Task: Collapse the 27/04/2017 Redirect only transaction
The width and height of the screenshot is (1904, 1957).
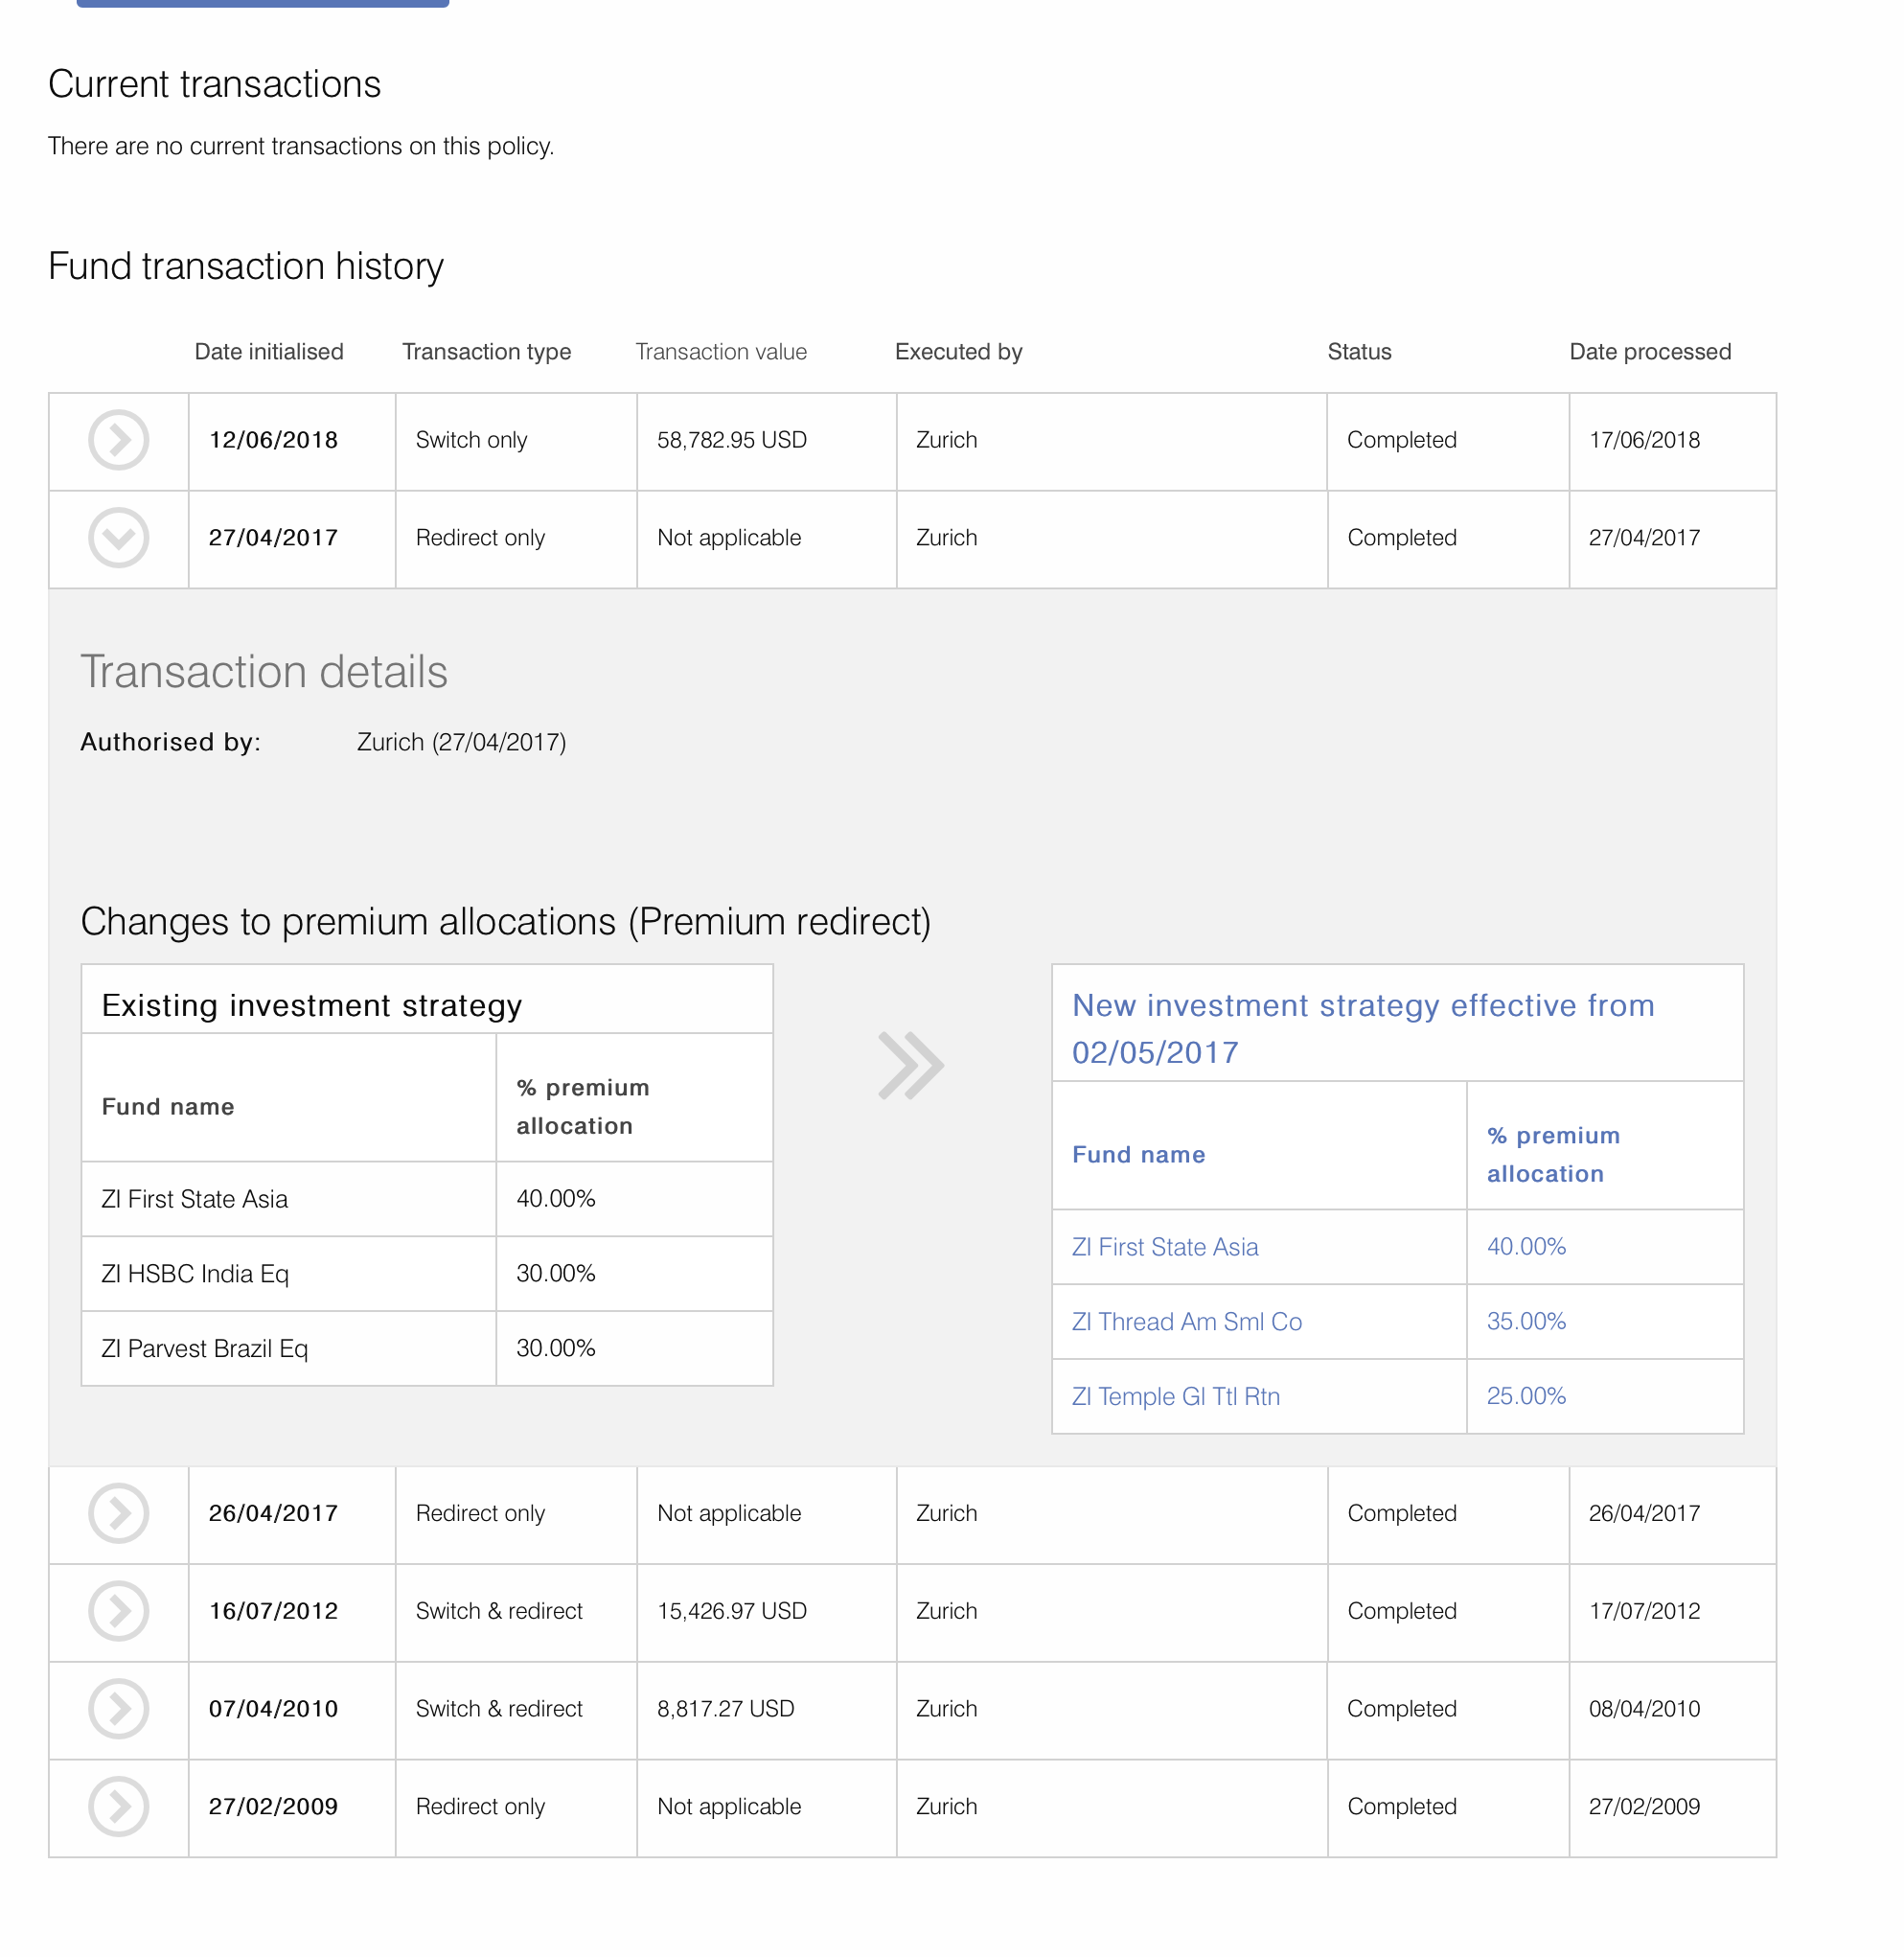Action: click(118, 538)
